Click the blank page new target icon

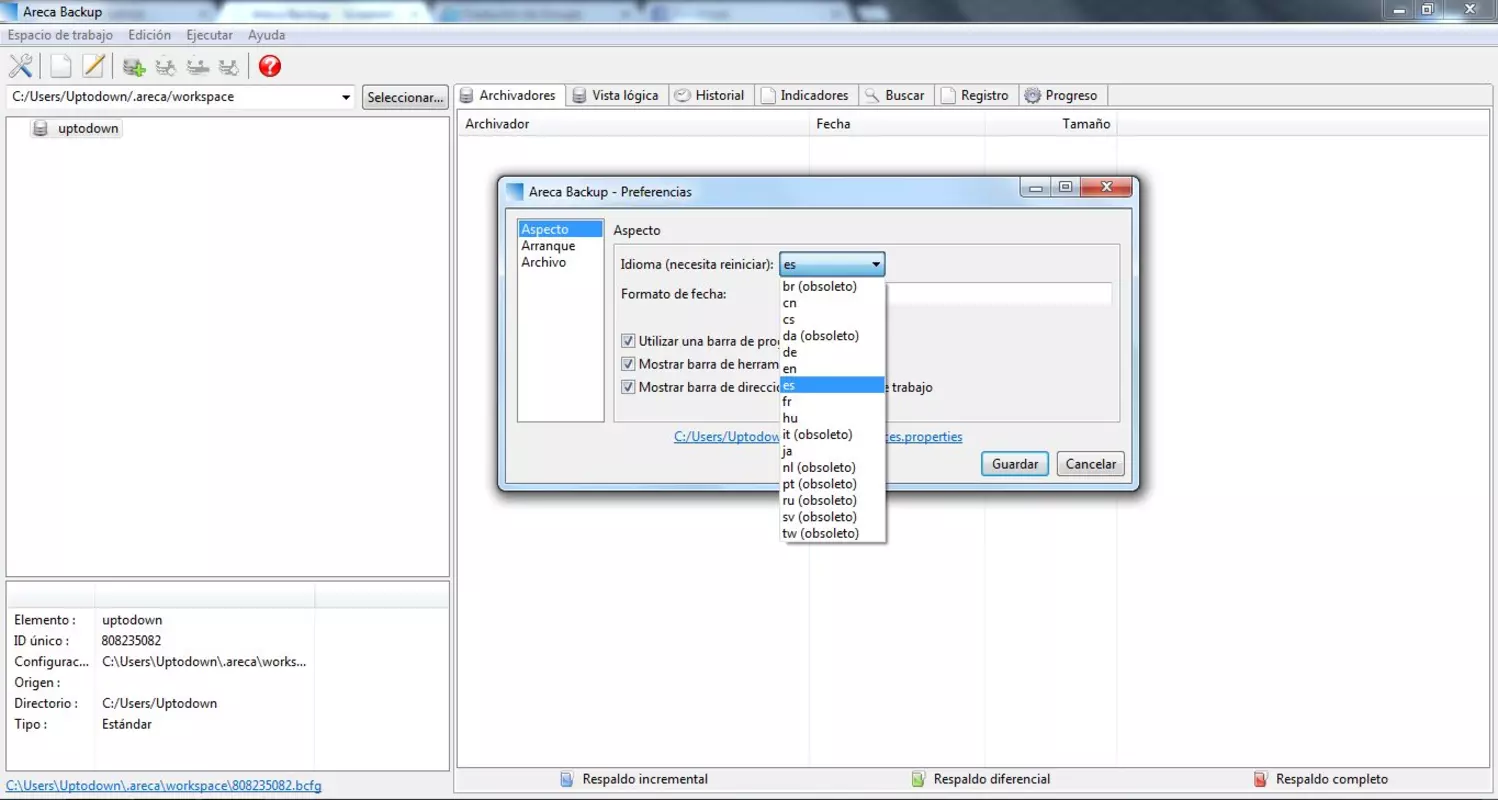(x=61, y=66)
